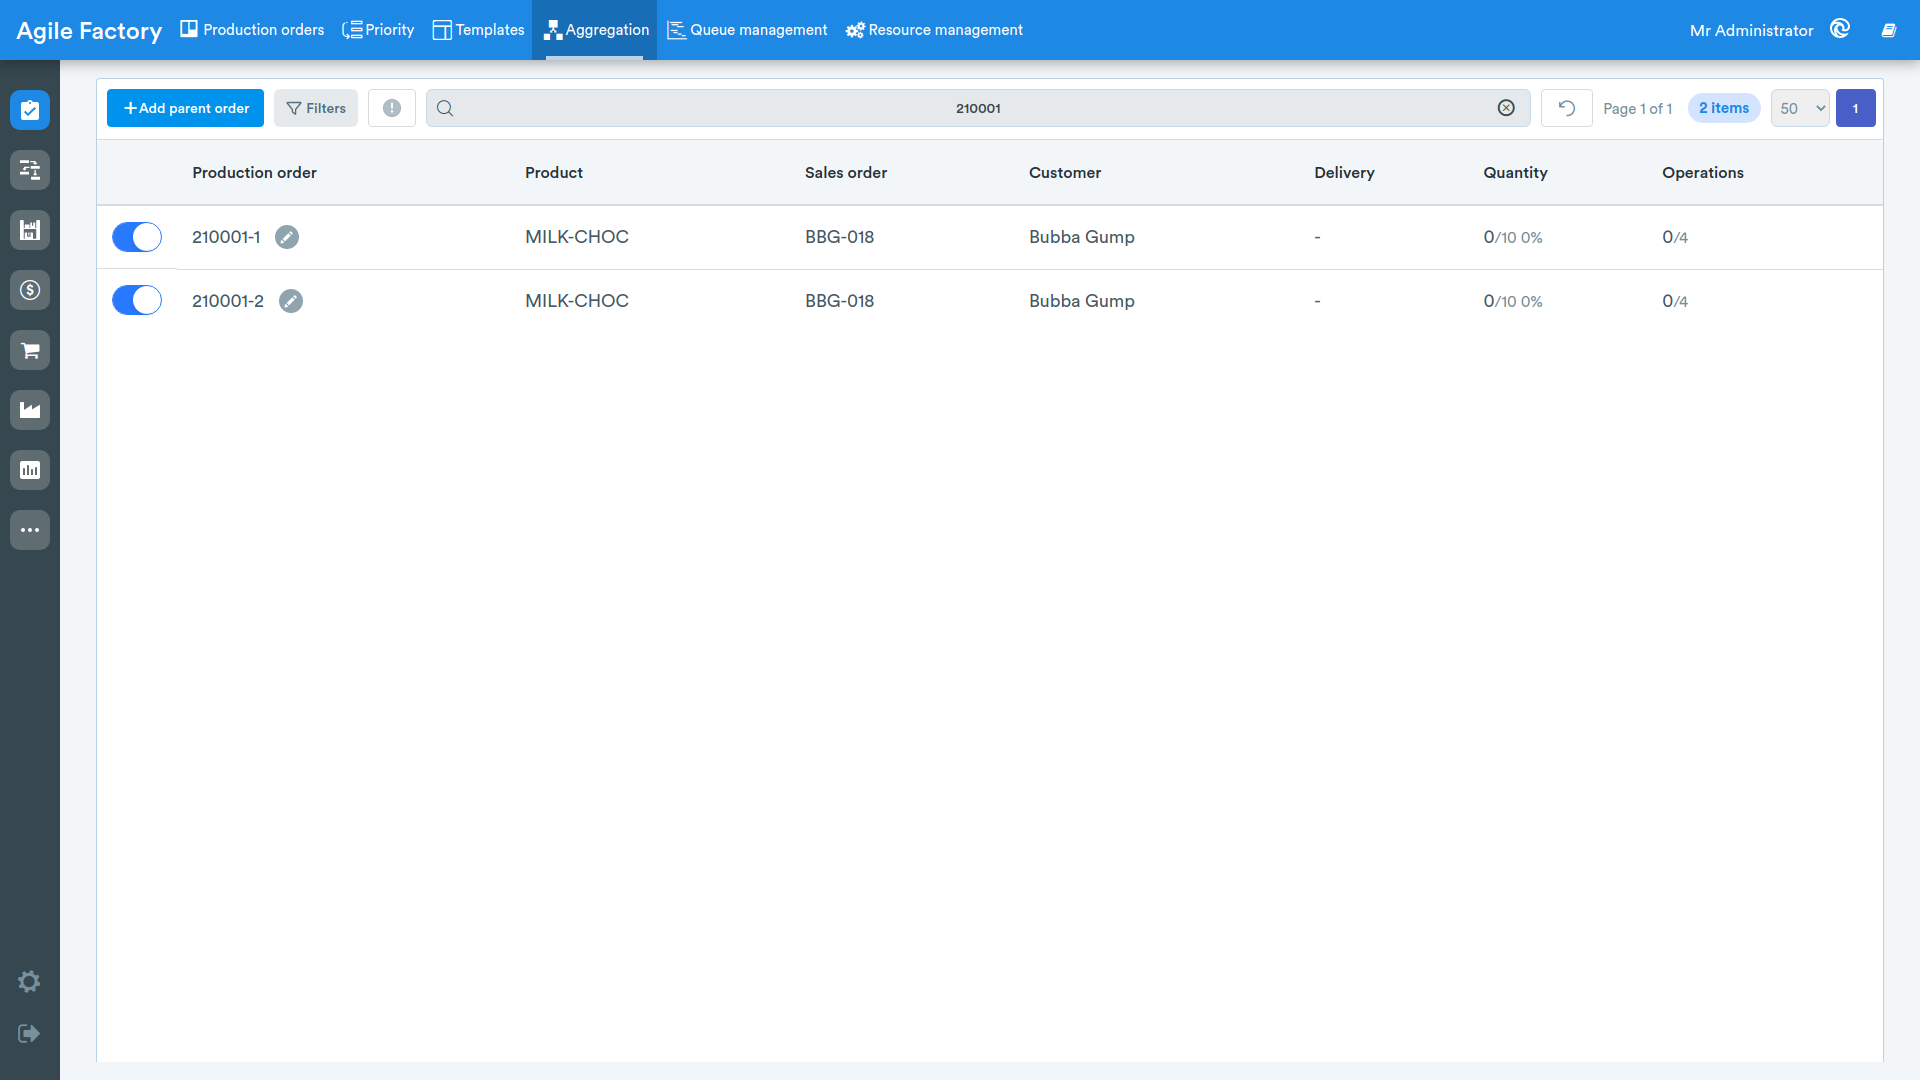This screenshot has height=1080, width=1920.
Task: Click Add parent order button
Action: tap(186, 108)
